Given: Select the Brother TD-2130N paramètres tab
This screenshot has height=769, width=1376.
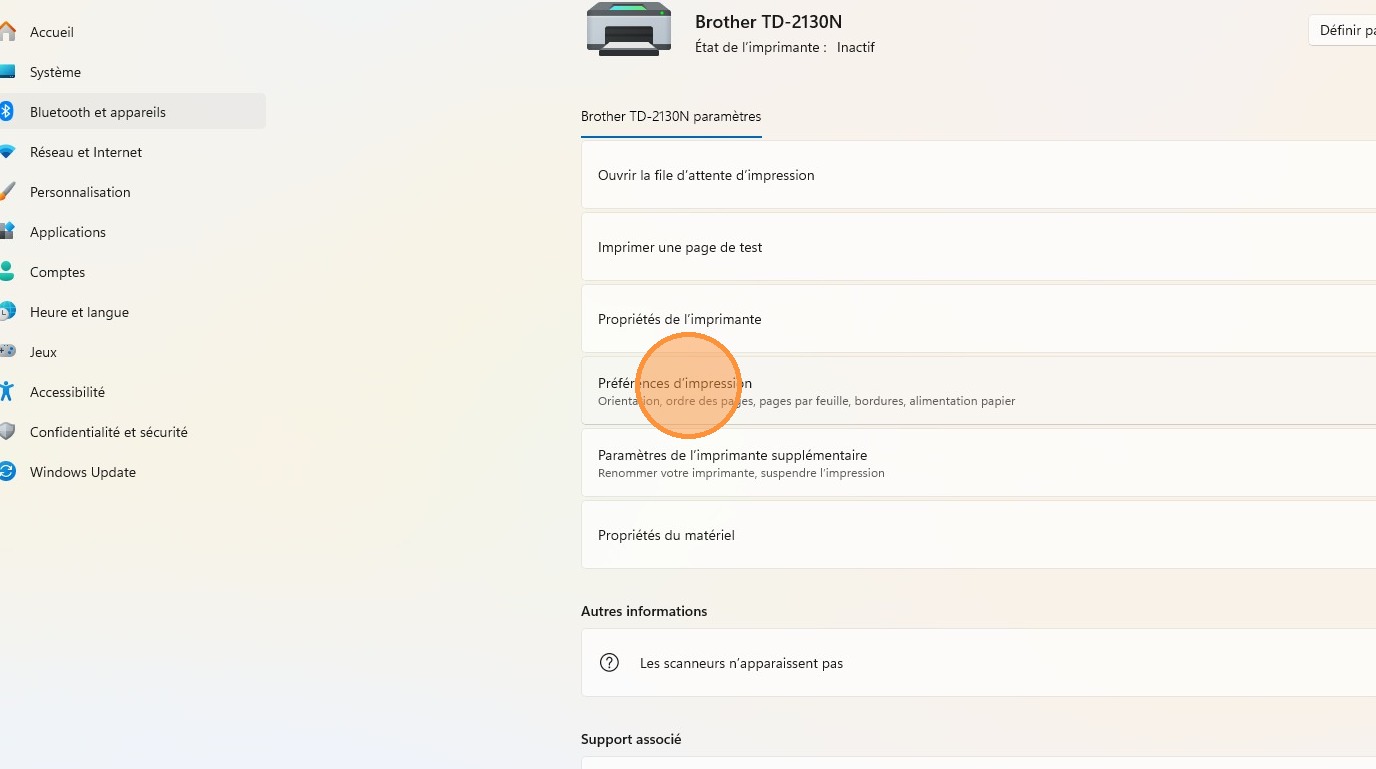Looking at the screenshot, I should point(671,117).
